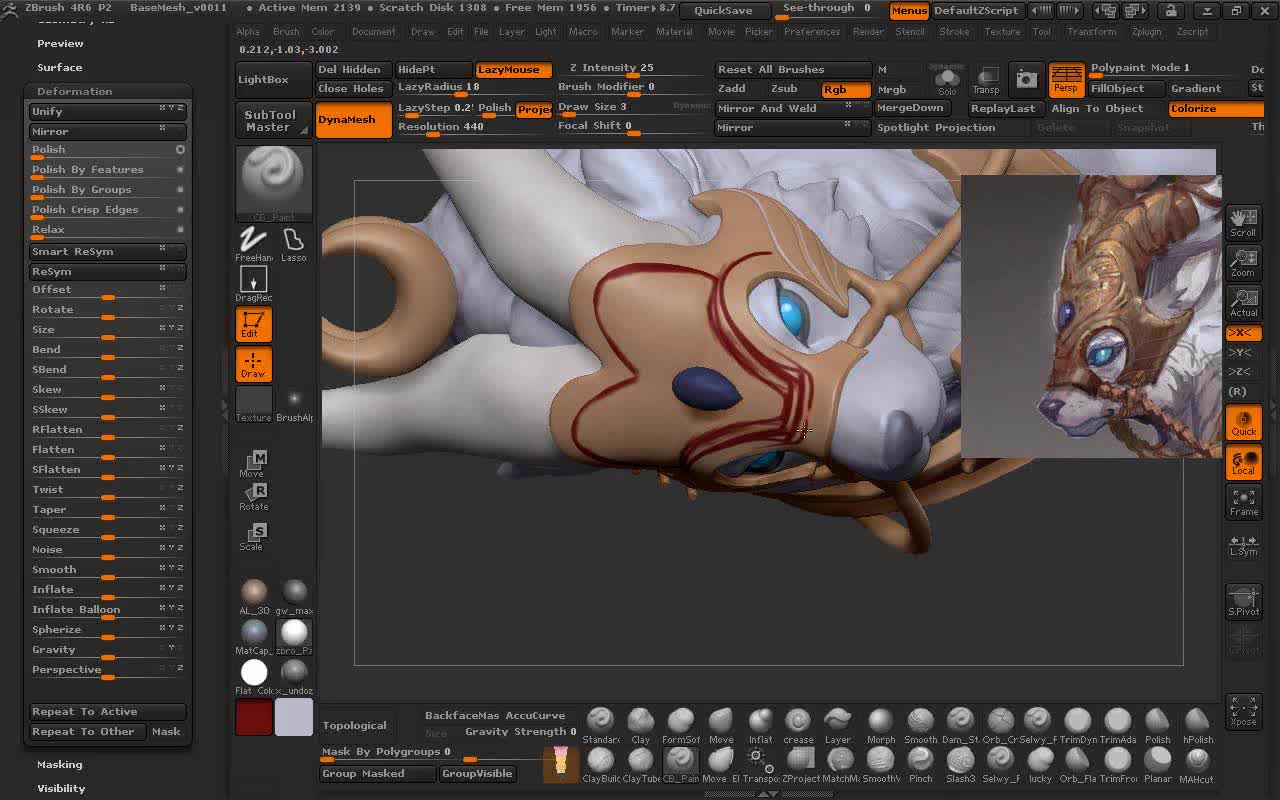
Task: Select the Clay brush
Action: tap(641, 725)
